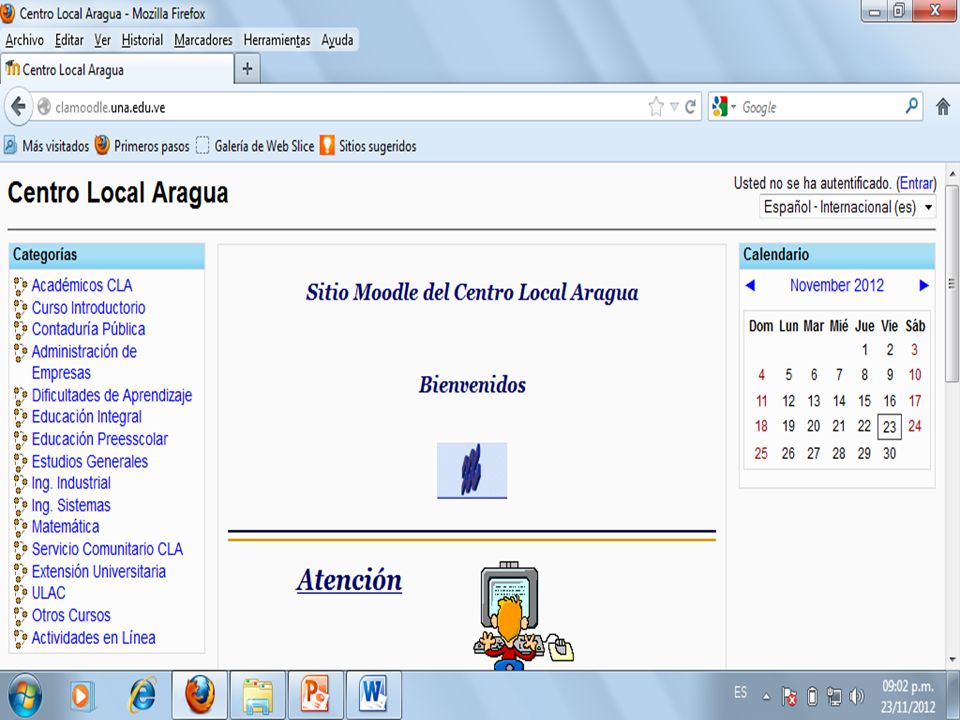Open the search engine selector Google icon
960x720 pixels.
pyautogui.click(x=720, y=107)
